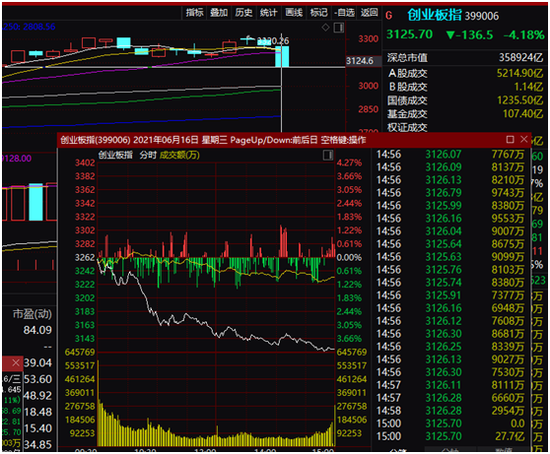Select the tick row with volume 8137万
550x454 pixels.
click(450, 167)
